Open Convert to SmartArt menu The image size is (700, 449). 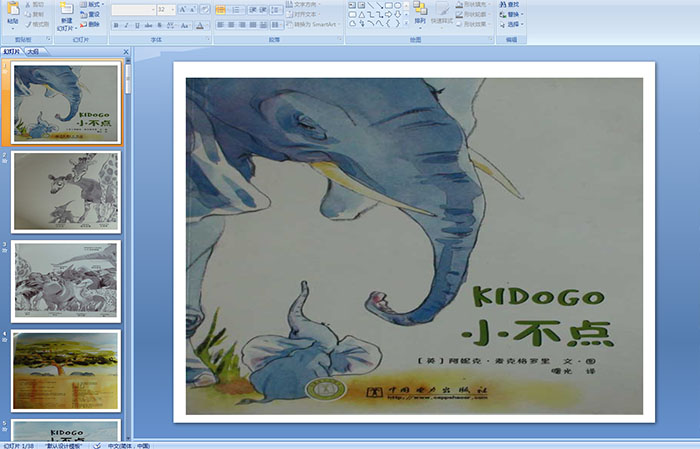[313, 24]
